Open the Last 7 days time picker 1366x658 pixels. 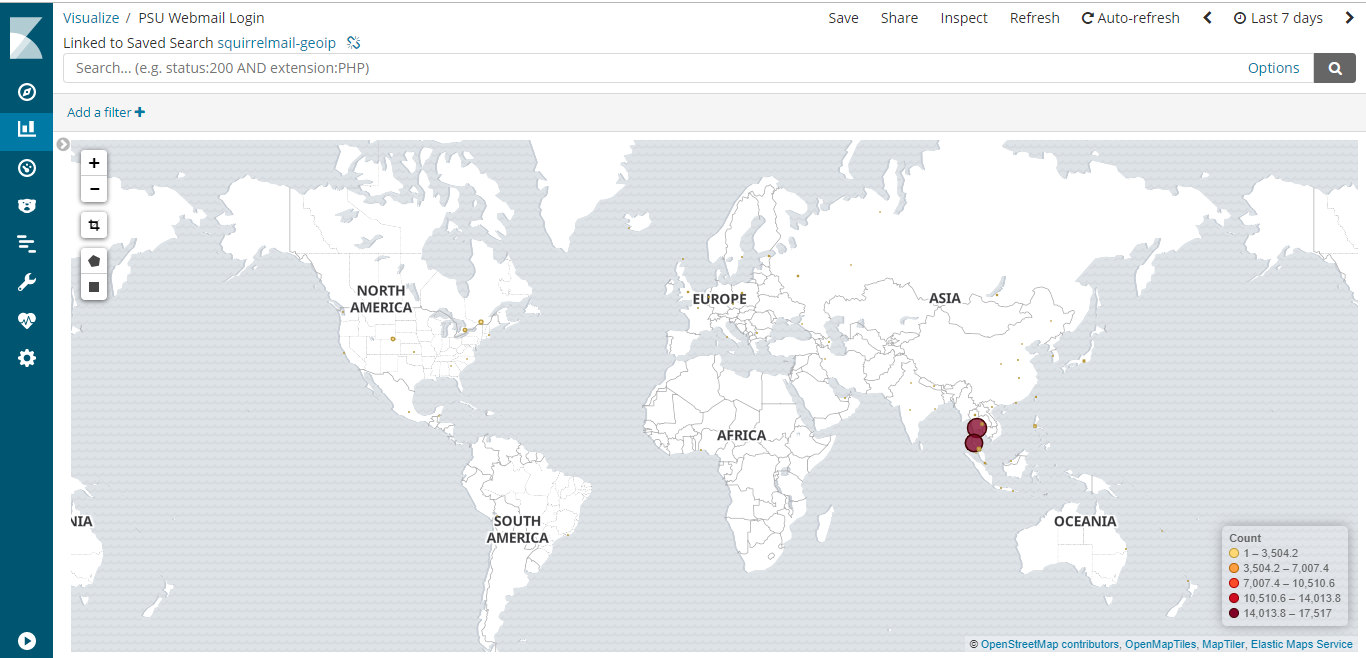click(1278, 18)
